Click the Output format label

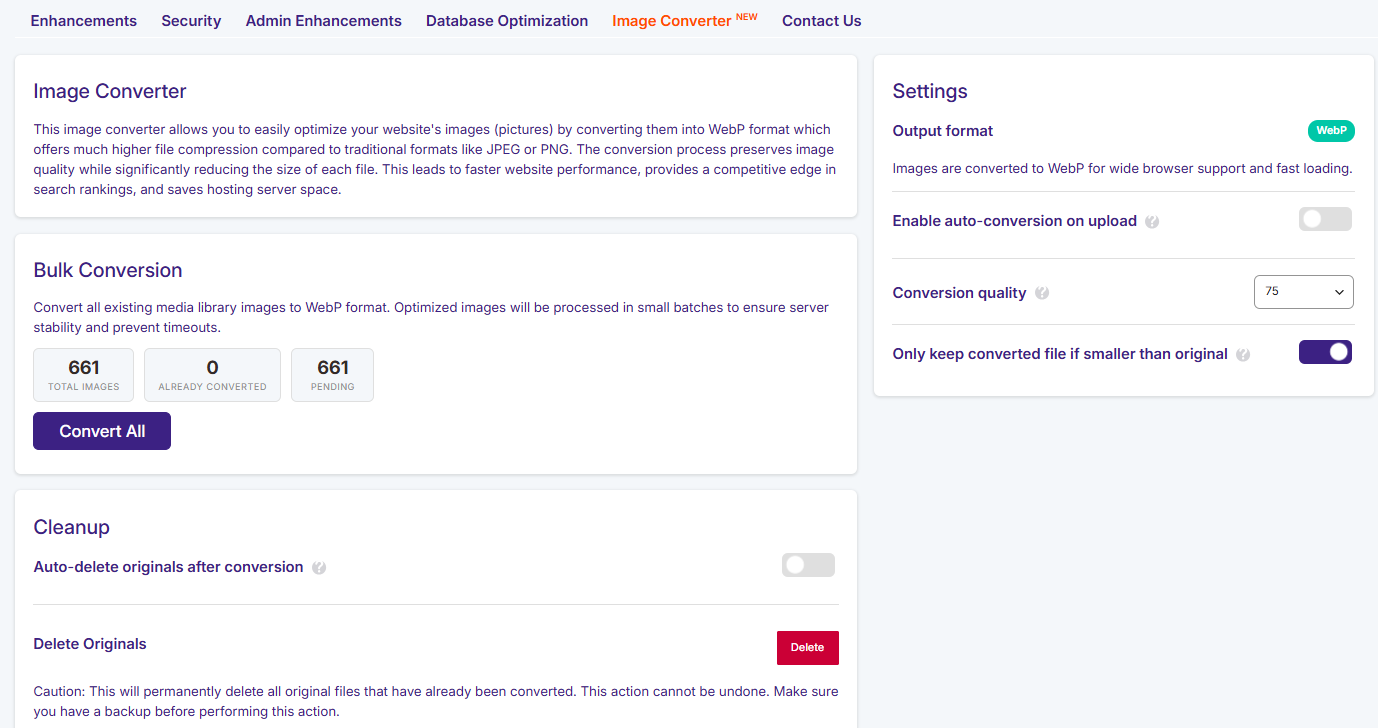point(943,131)
